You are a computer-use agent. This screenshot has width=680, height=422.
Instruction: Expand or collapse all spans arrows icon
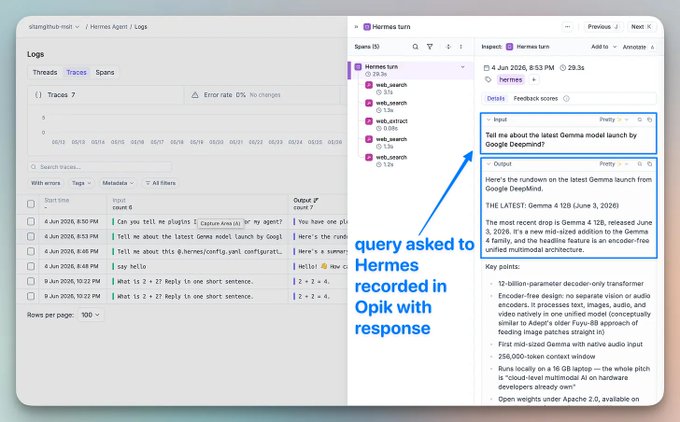coord(448,47)
